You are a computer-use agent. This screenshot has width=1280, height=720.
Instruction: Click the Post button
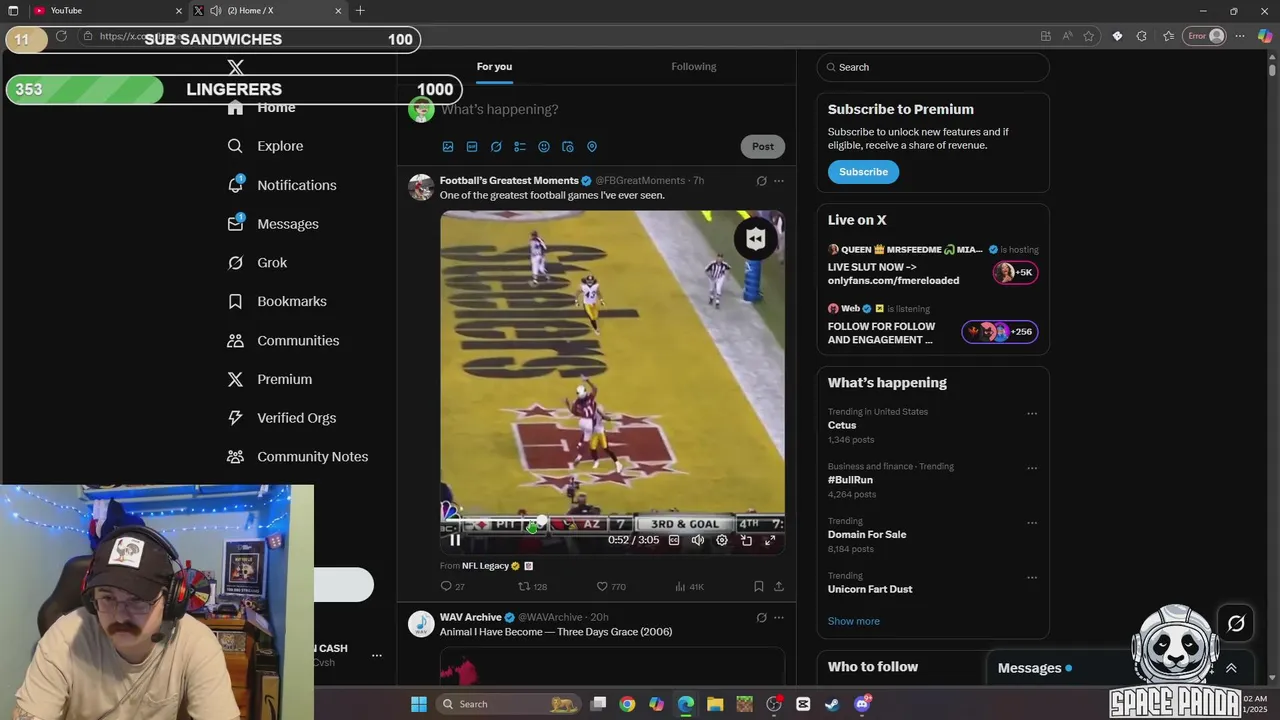pos(763,147)
